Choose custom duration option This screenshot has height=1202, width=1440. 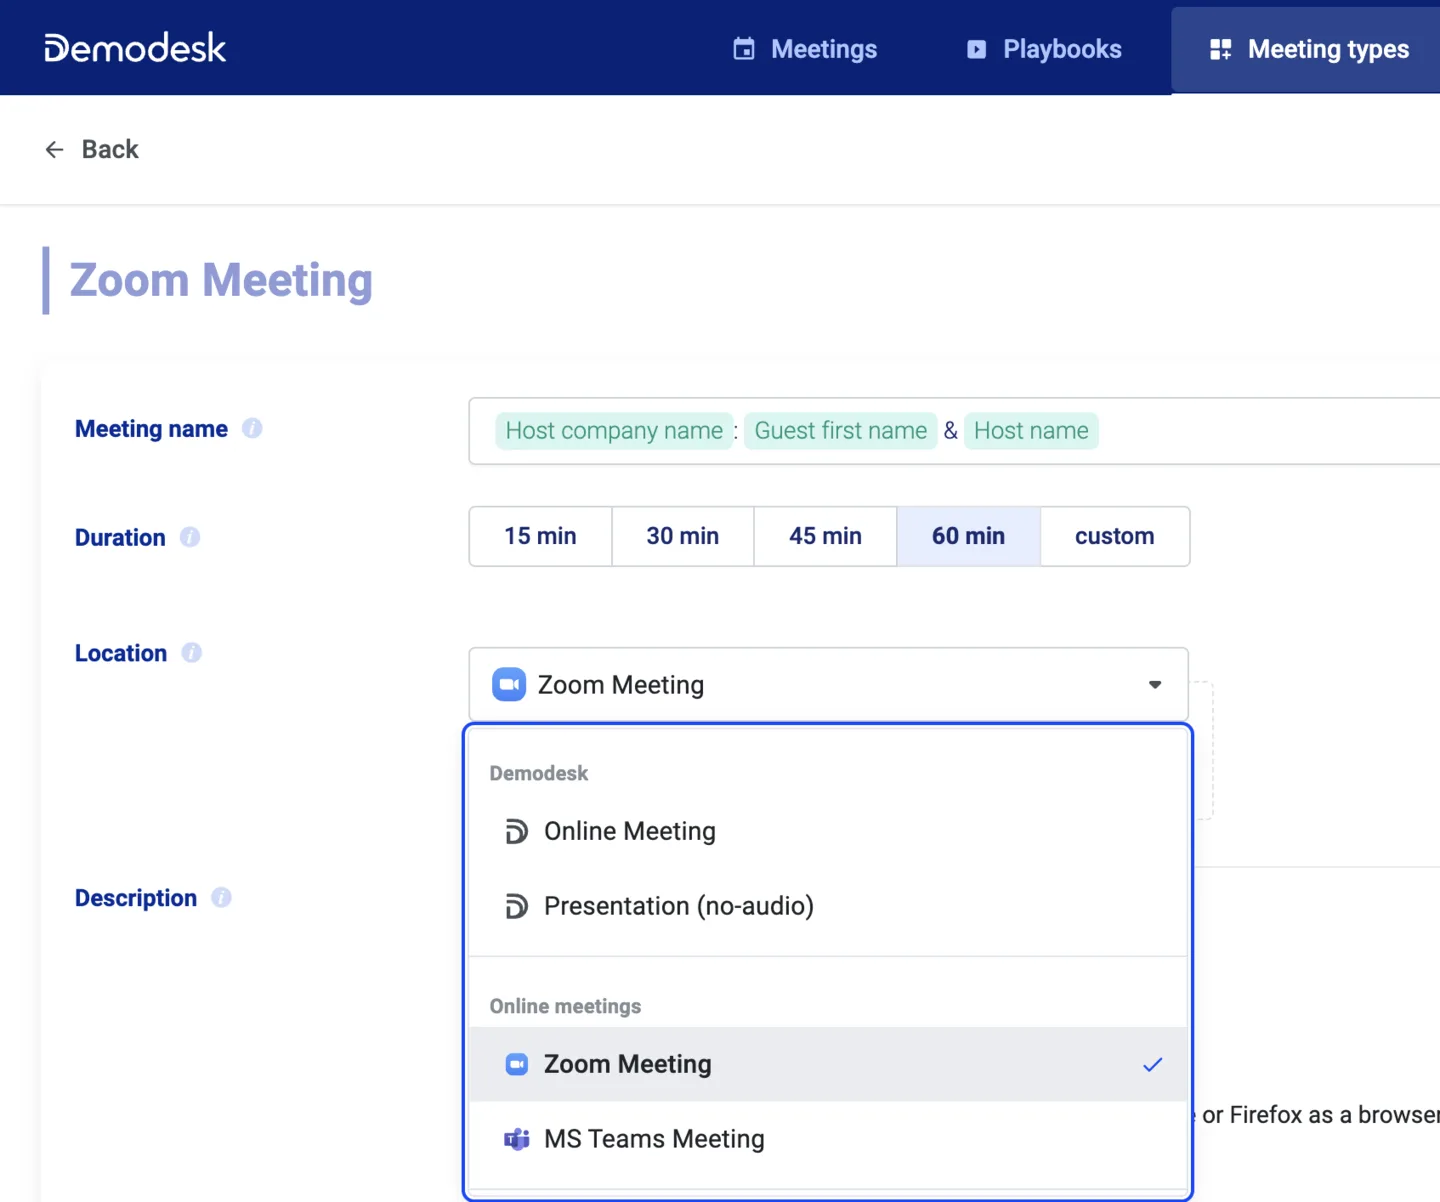pos(1115,536)
